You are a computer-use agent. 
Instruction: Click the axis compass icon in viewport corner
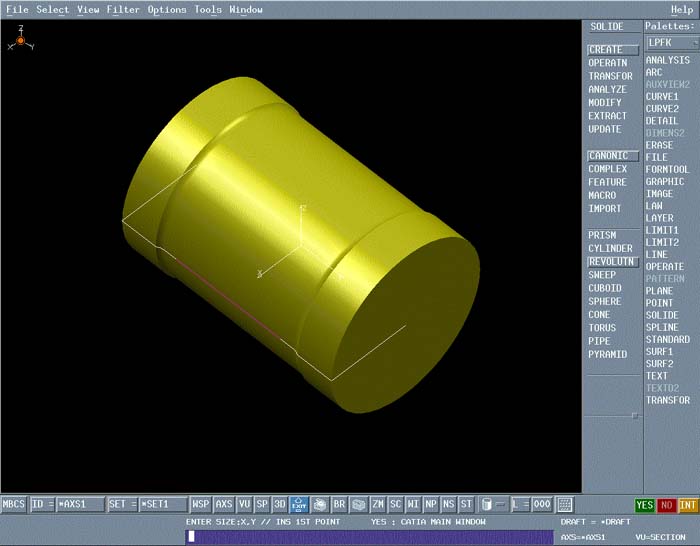[20, 41]
